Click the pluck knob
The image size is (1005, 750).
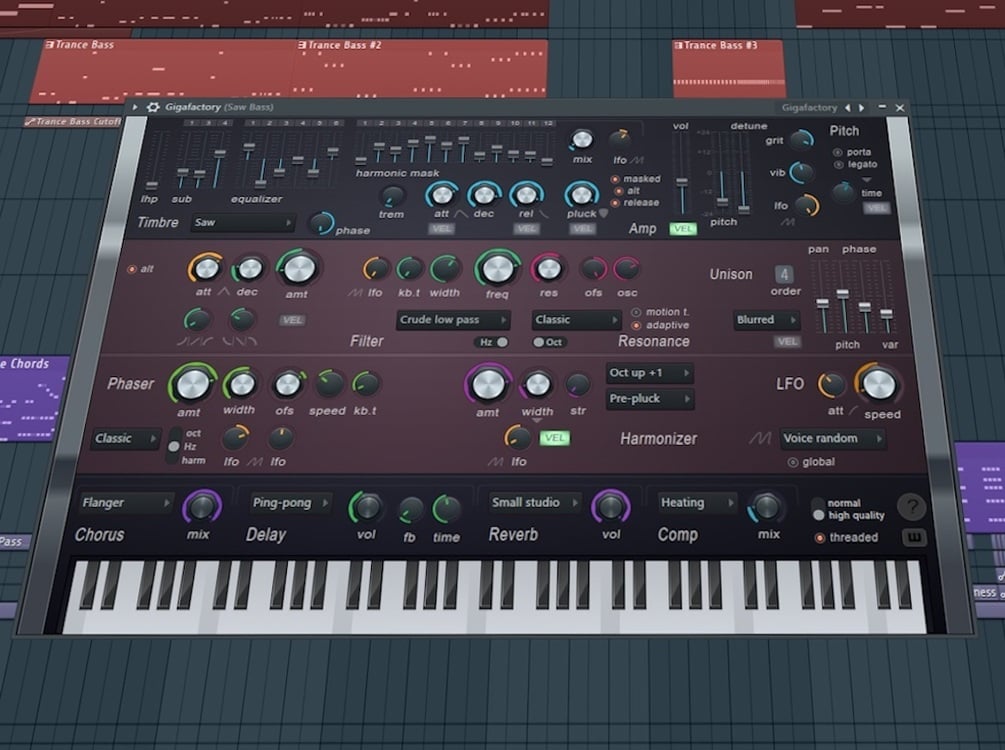click(581, 194)
